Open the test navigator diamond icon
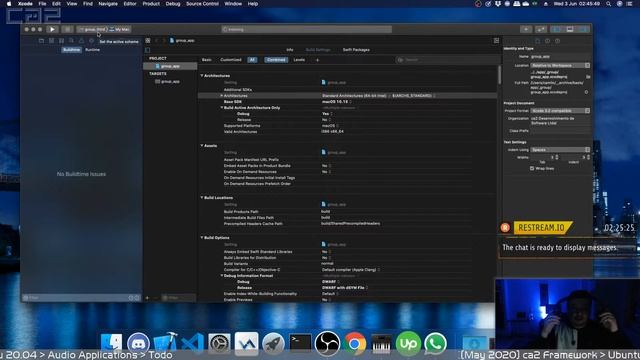The width and height of the screenshot is (640, 360). [91, 41]
